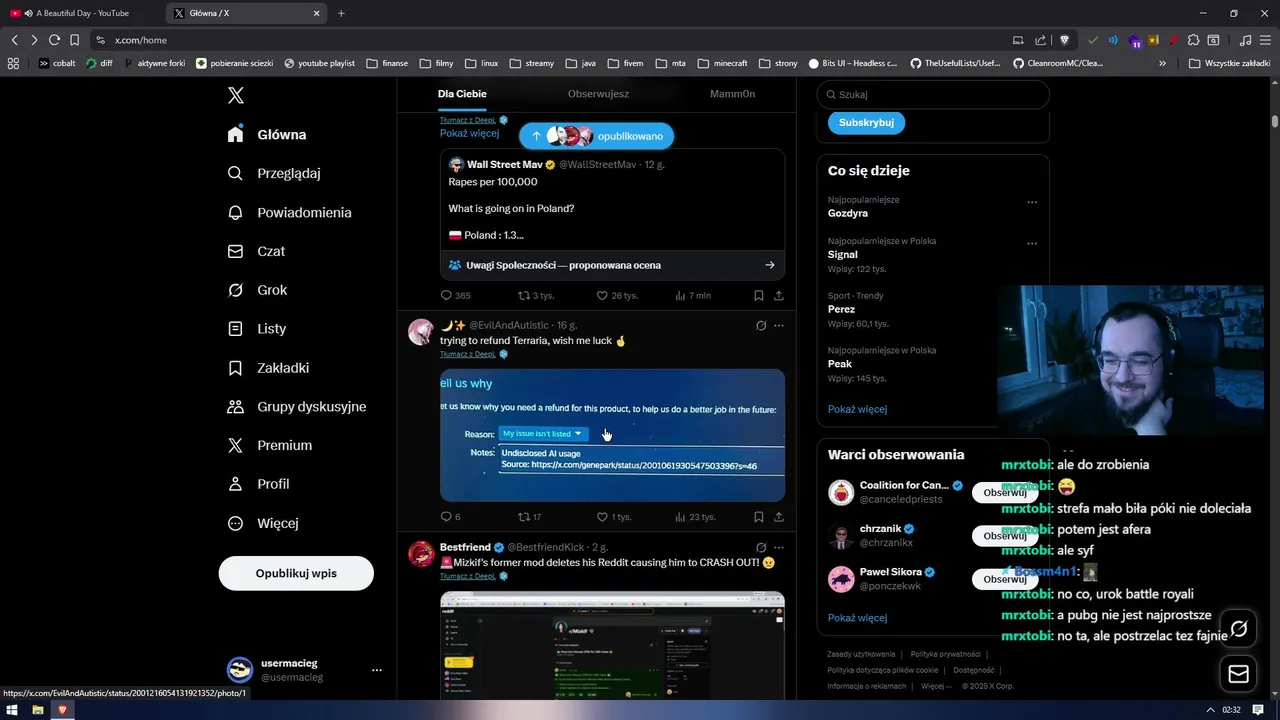Show more suggested accounts Pokaż więcej

click(857, 618)
